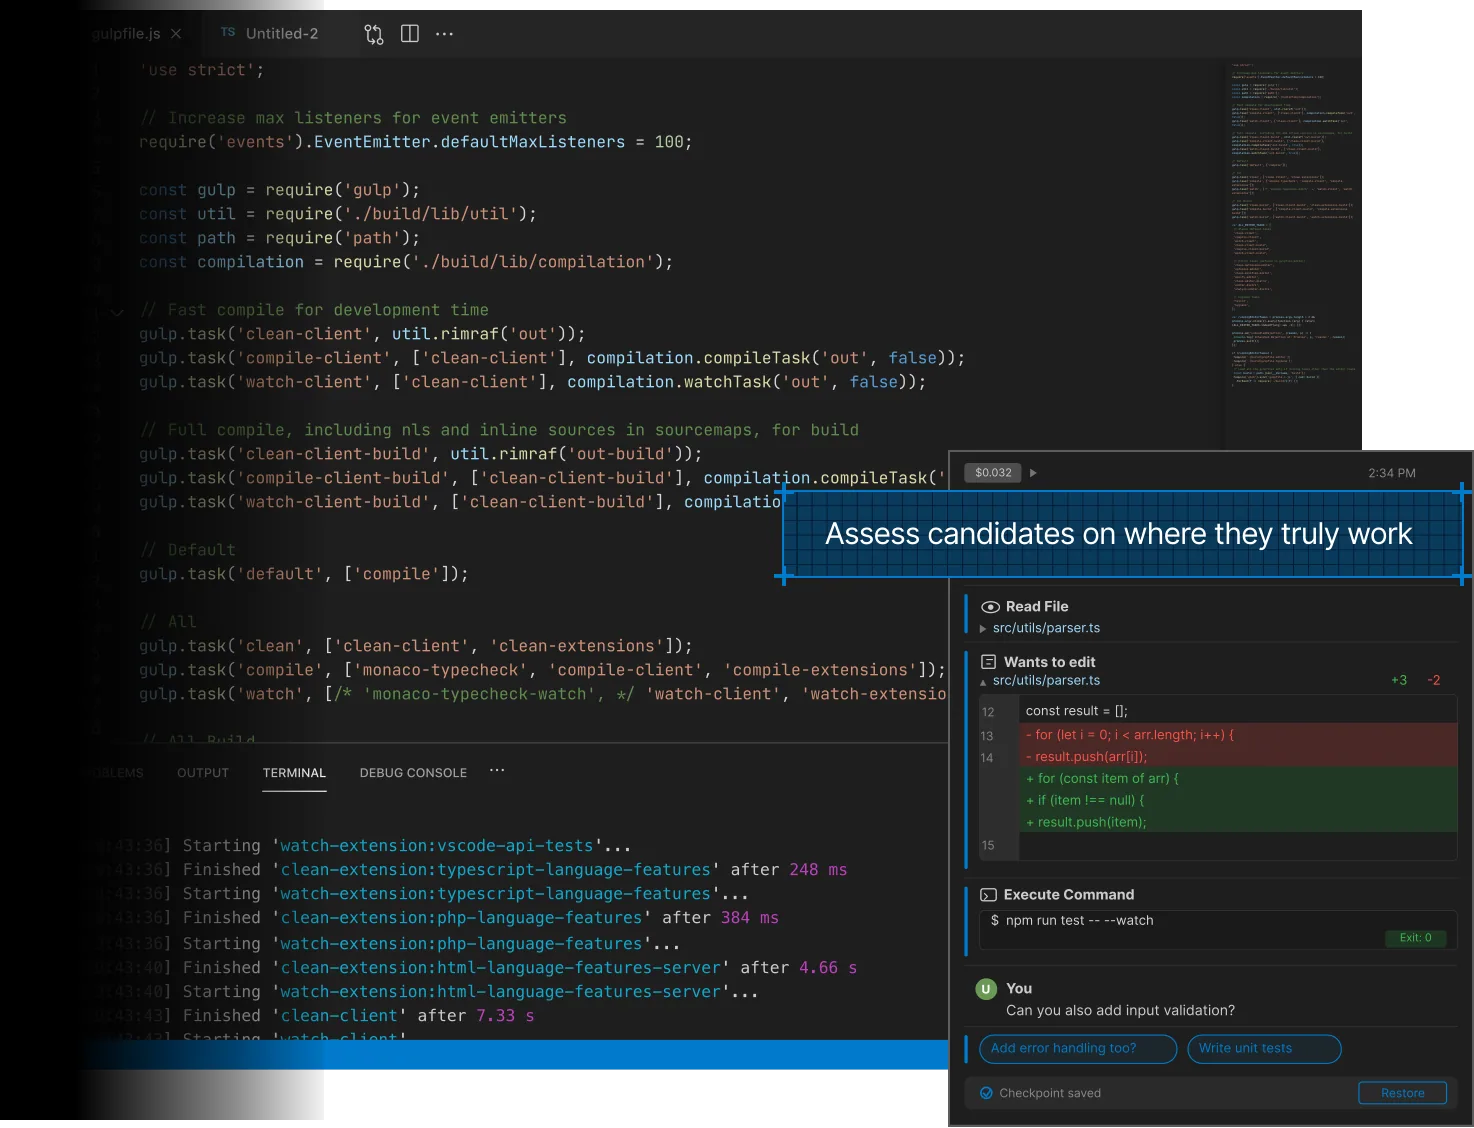Click the 2:34 PM timestamp
This screenshot has width=1474, height=1128.
pyautogui.click(x=1392, y=473)
